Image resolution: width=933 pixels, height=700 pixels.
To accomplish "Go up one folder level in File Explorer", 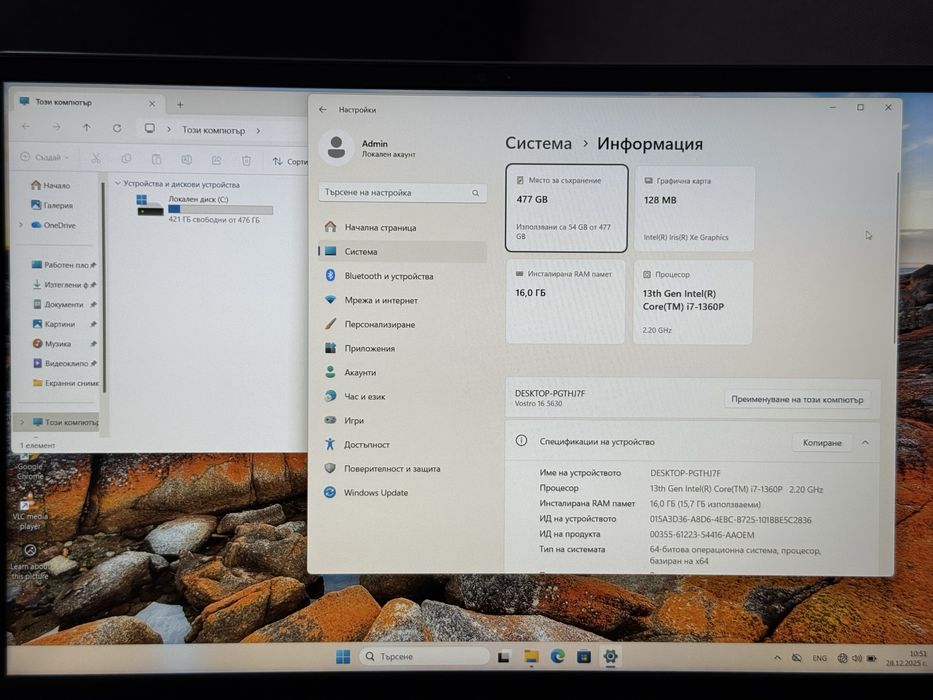I will (x=87, y=127).
